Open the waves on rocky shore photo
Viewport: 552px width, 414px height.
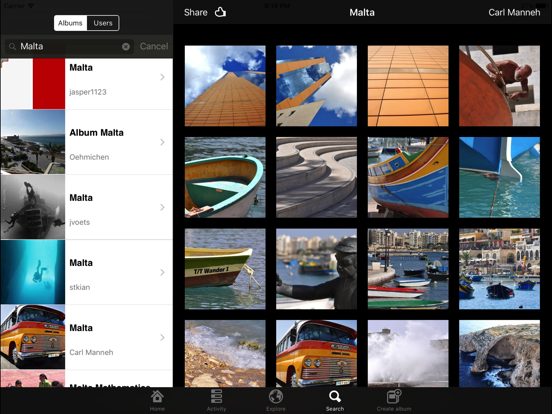click(225, 353)
